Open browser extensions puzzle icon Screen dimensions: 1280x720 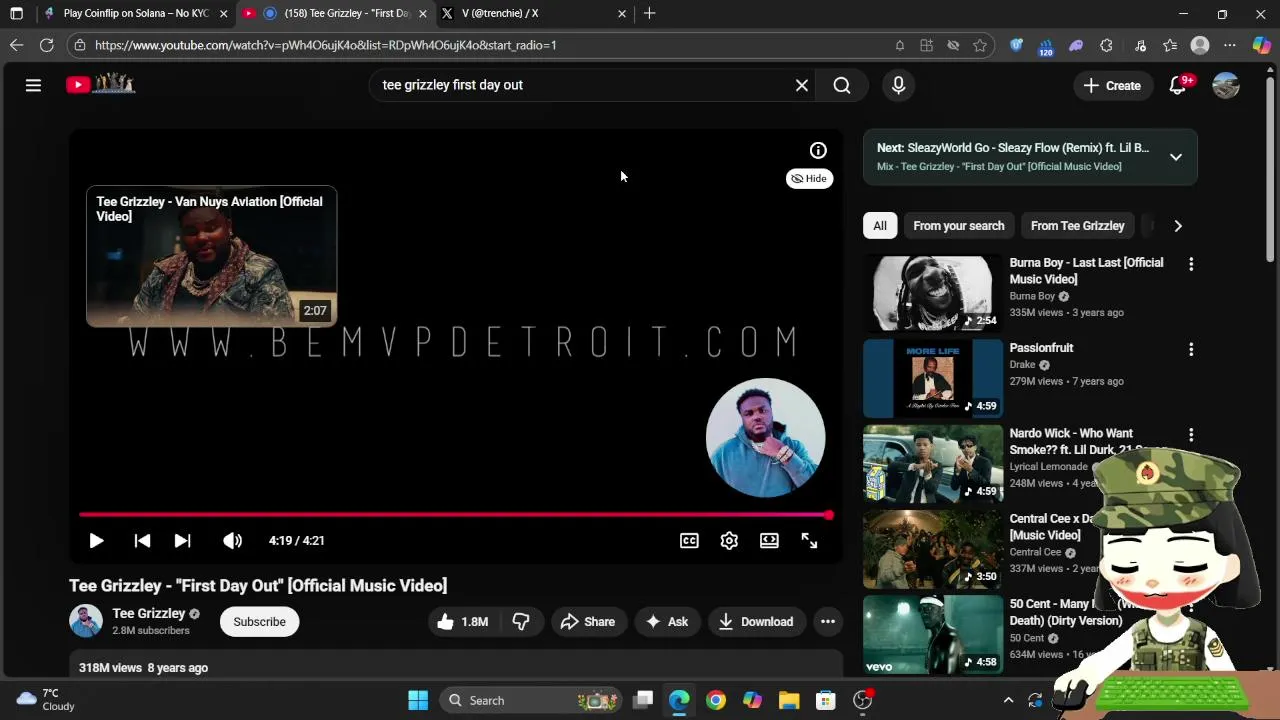point(1106,45)
